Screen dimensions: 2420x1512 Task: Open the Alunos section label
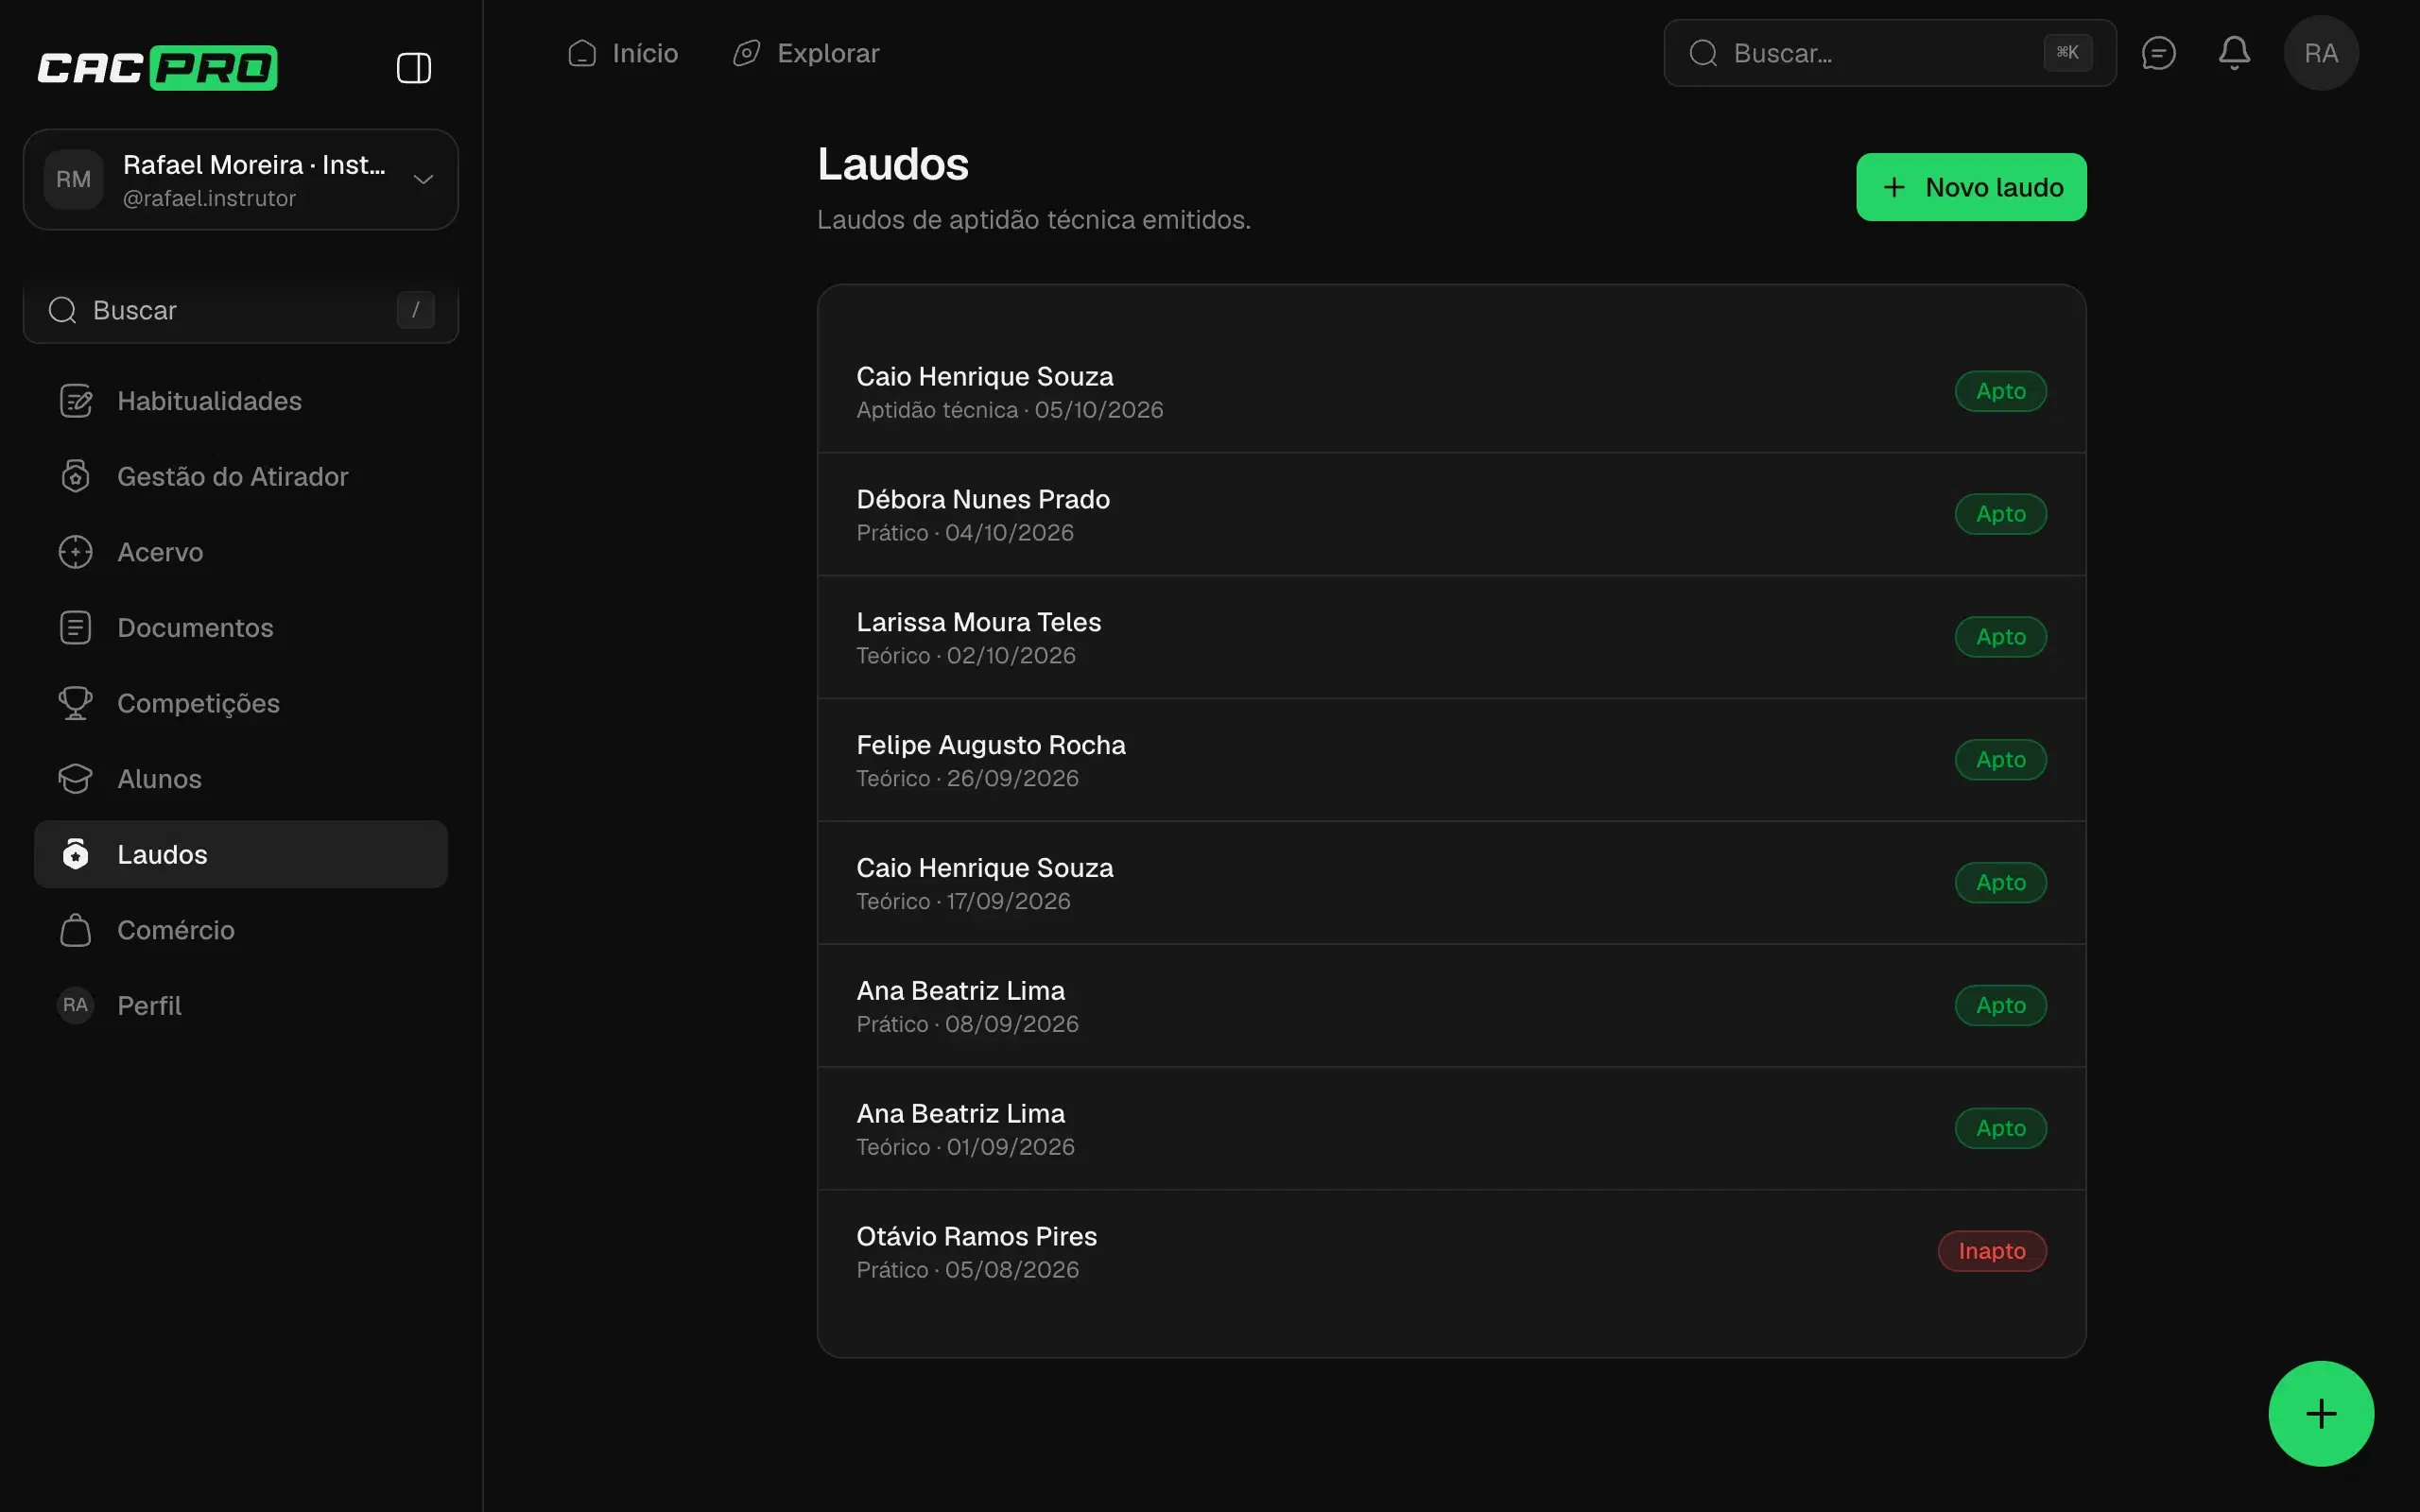click(159, 779)
